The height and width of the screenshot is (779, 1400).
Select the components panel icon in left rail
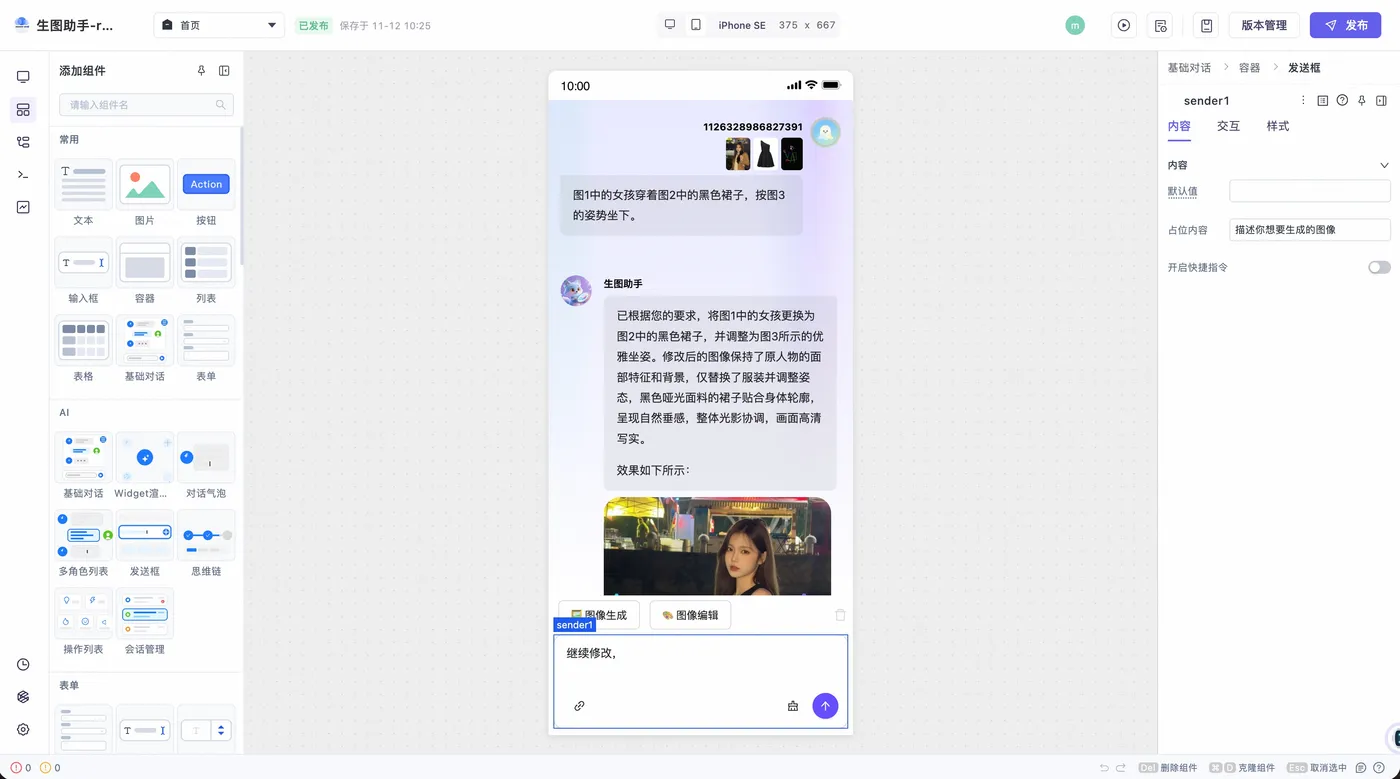click(23, 110)
